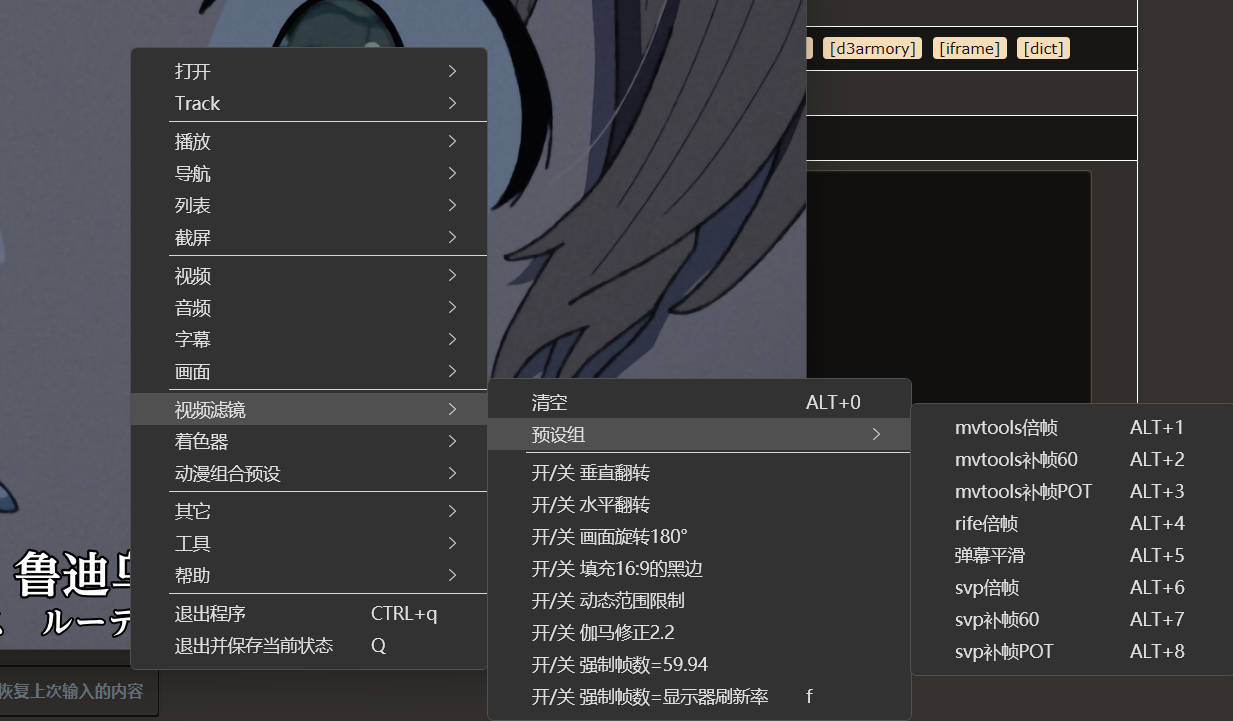Open the 工具 menu entry
The image size is (1233, 721).
tap(309, 543)
